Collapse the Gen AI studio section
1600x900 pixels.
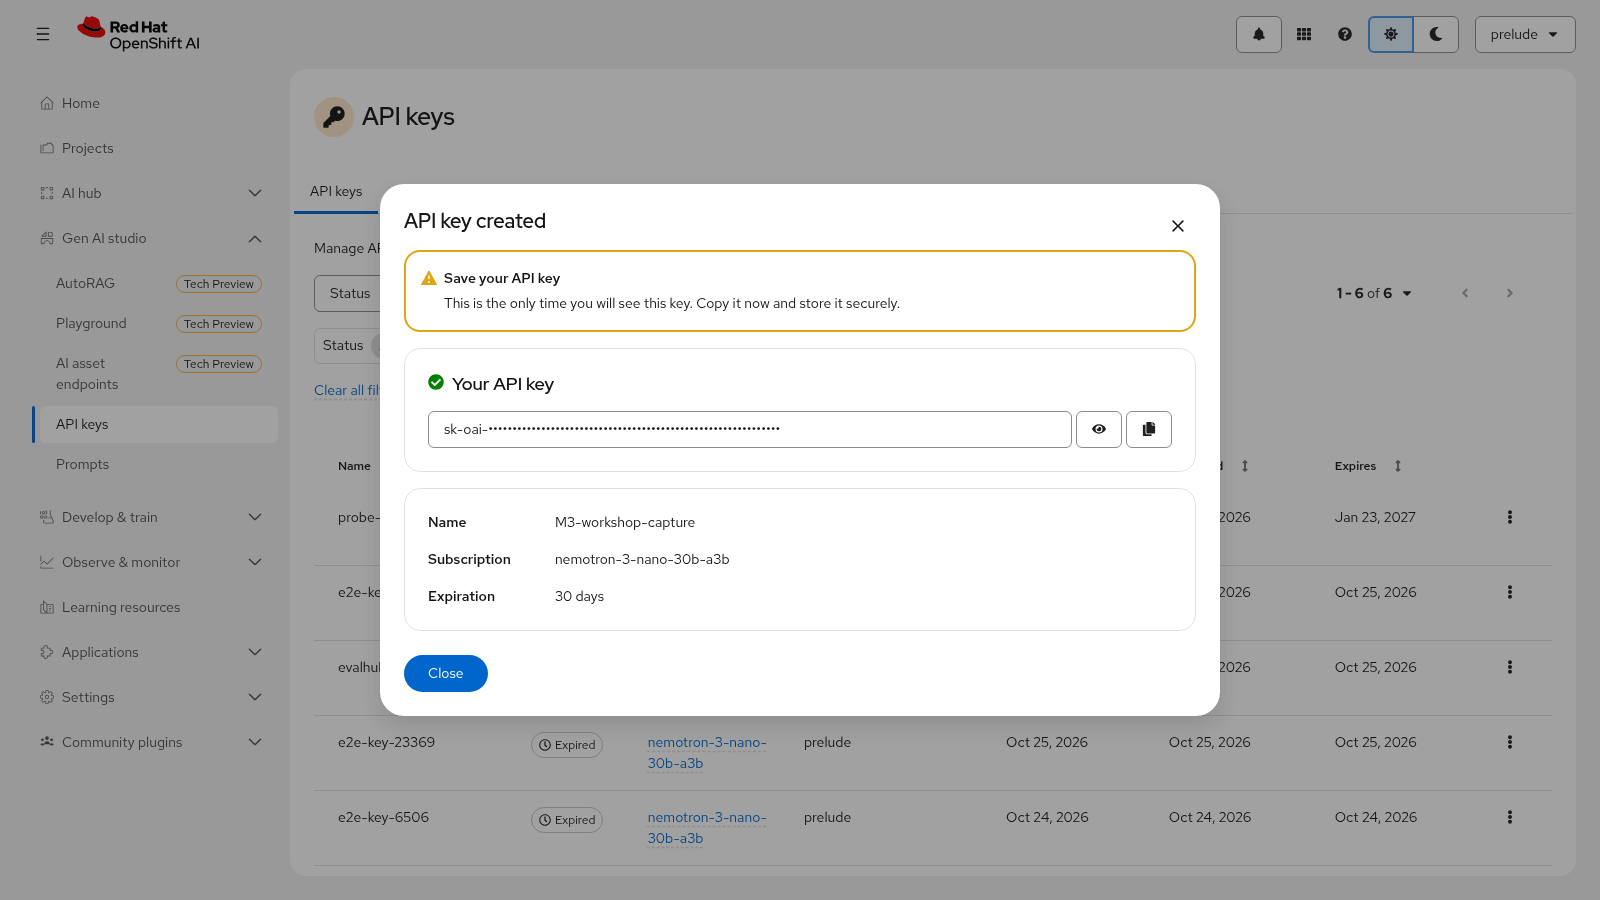pyautogui.click(x=155, y=238)
